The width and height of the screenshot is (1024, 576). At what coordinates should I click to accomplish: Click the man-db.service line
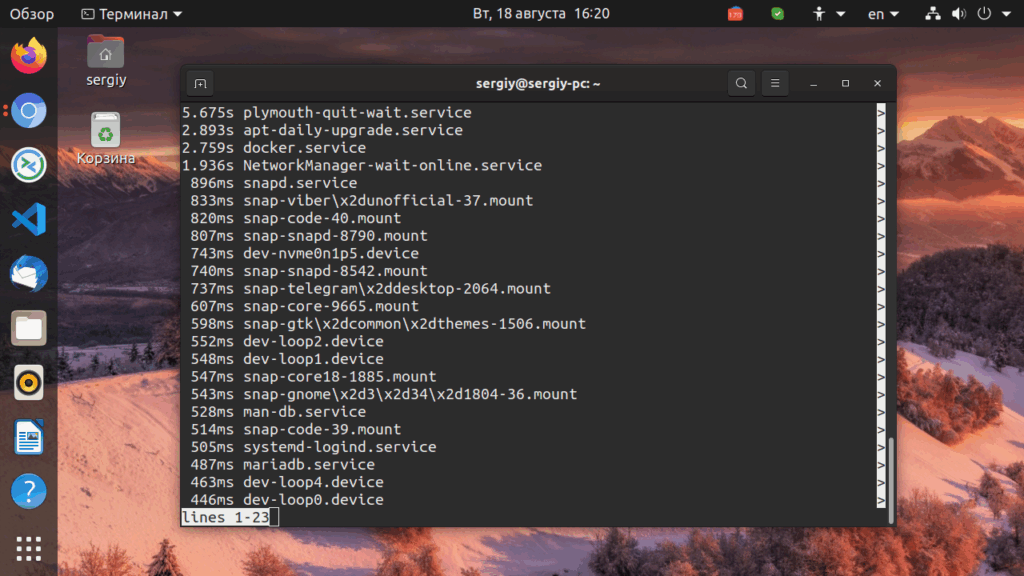278,412
